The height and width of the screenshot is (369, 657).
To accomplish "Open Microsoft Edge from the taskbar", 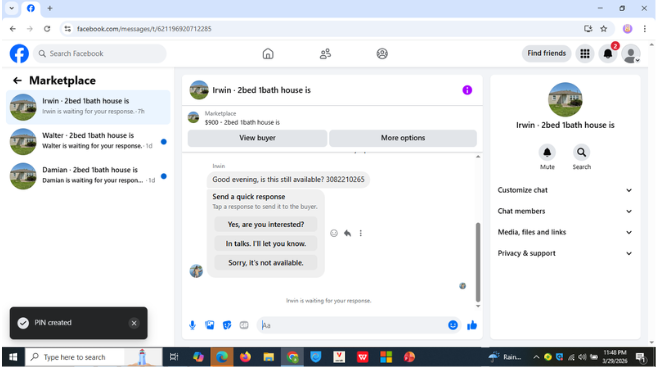I will pyautogui.click(x=222, y=357).
